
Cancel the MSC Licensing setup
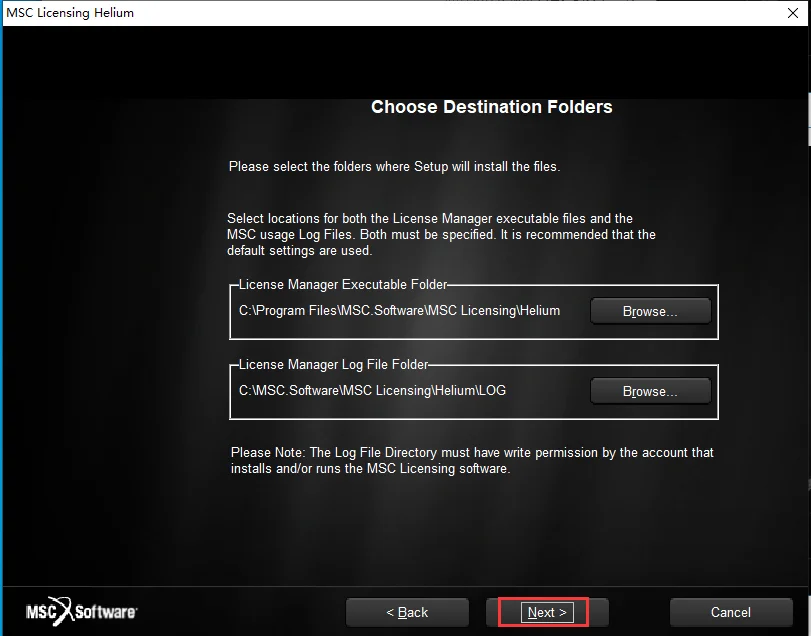point(731,612)
